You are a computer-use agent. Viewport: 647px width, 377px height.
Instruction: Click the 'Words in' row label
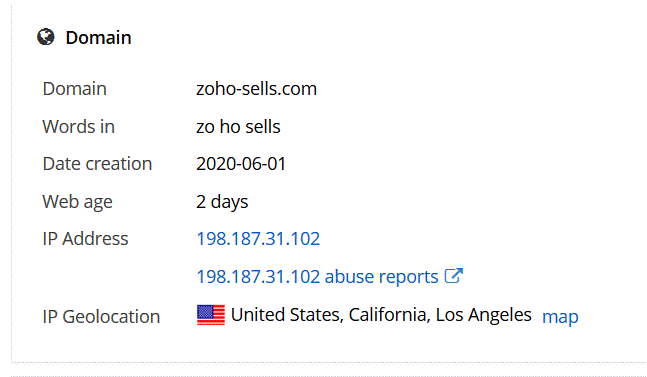coord(78,127)
